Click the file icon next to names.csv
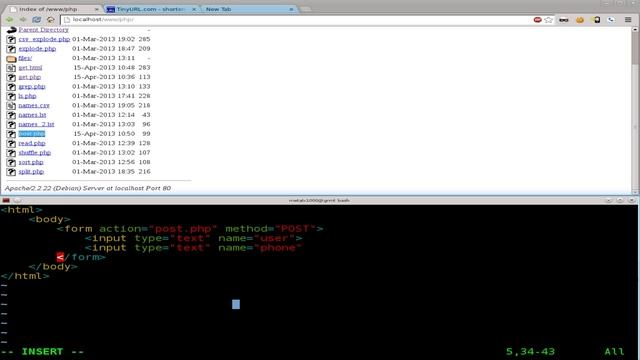Screen dimensions: 640x360 pyautogui.click(x=11, y=106)
